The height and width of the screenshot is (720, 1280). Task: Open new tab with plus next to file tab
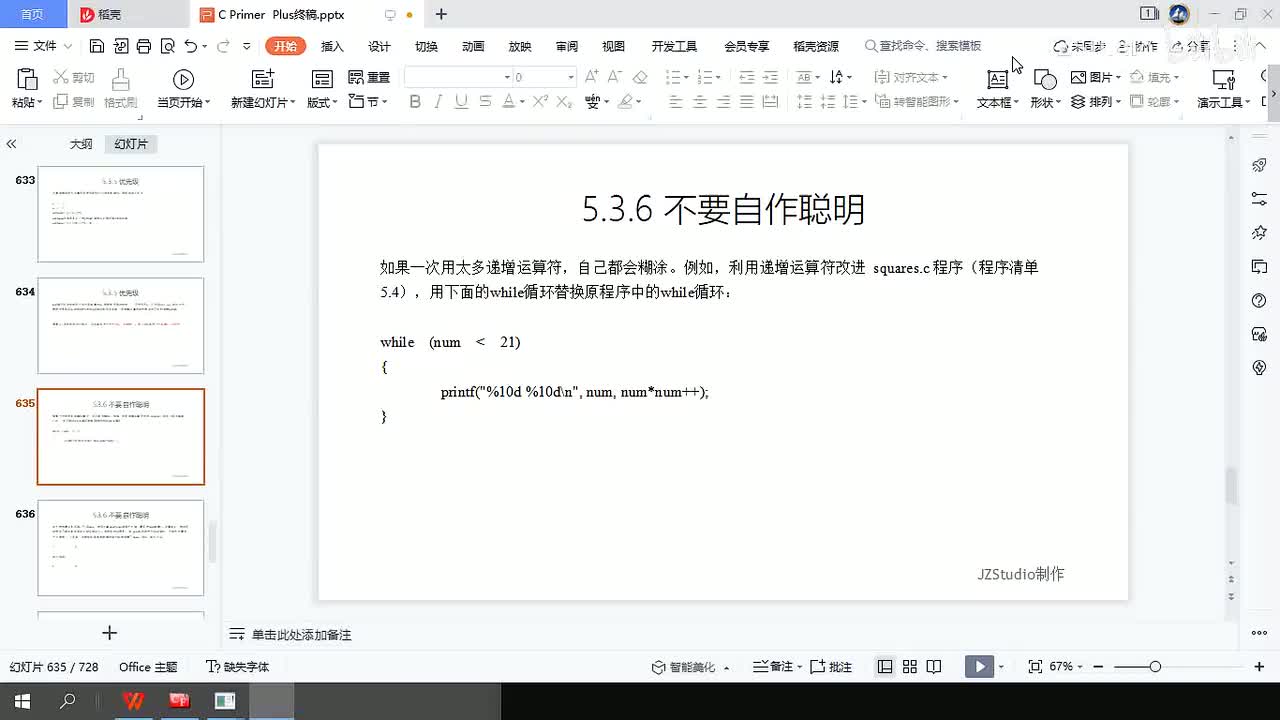pos(441,14)
